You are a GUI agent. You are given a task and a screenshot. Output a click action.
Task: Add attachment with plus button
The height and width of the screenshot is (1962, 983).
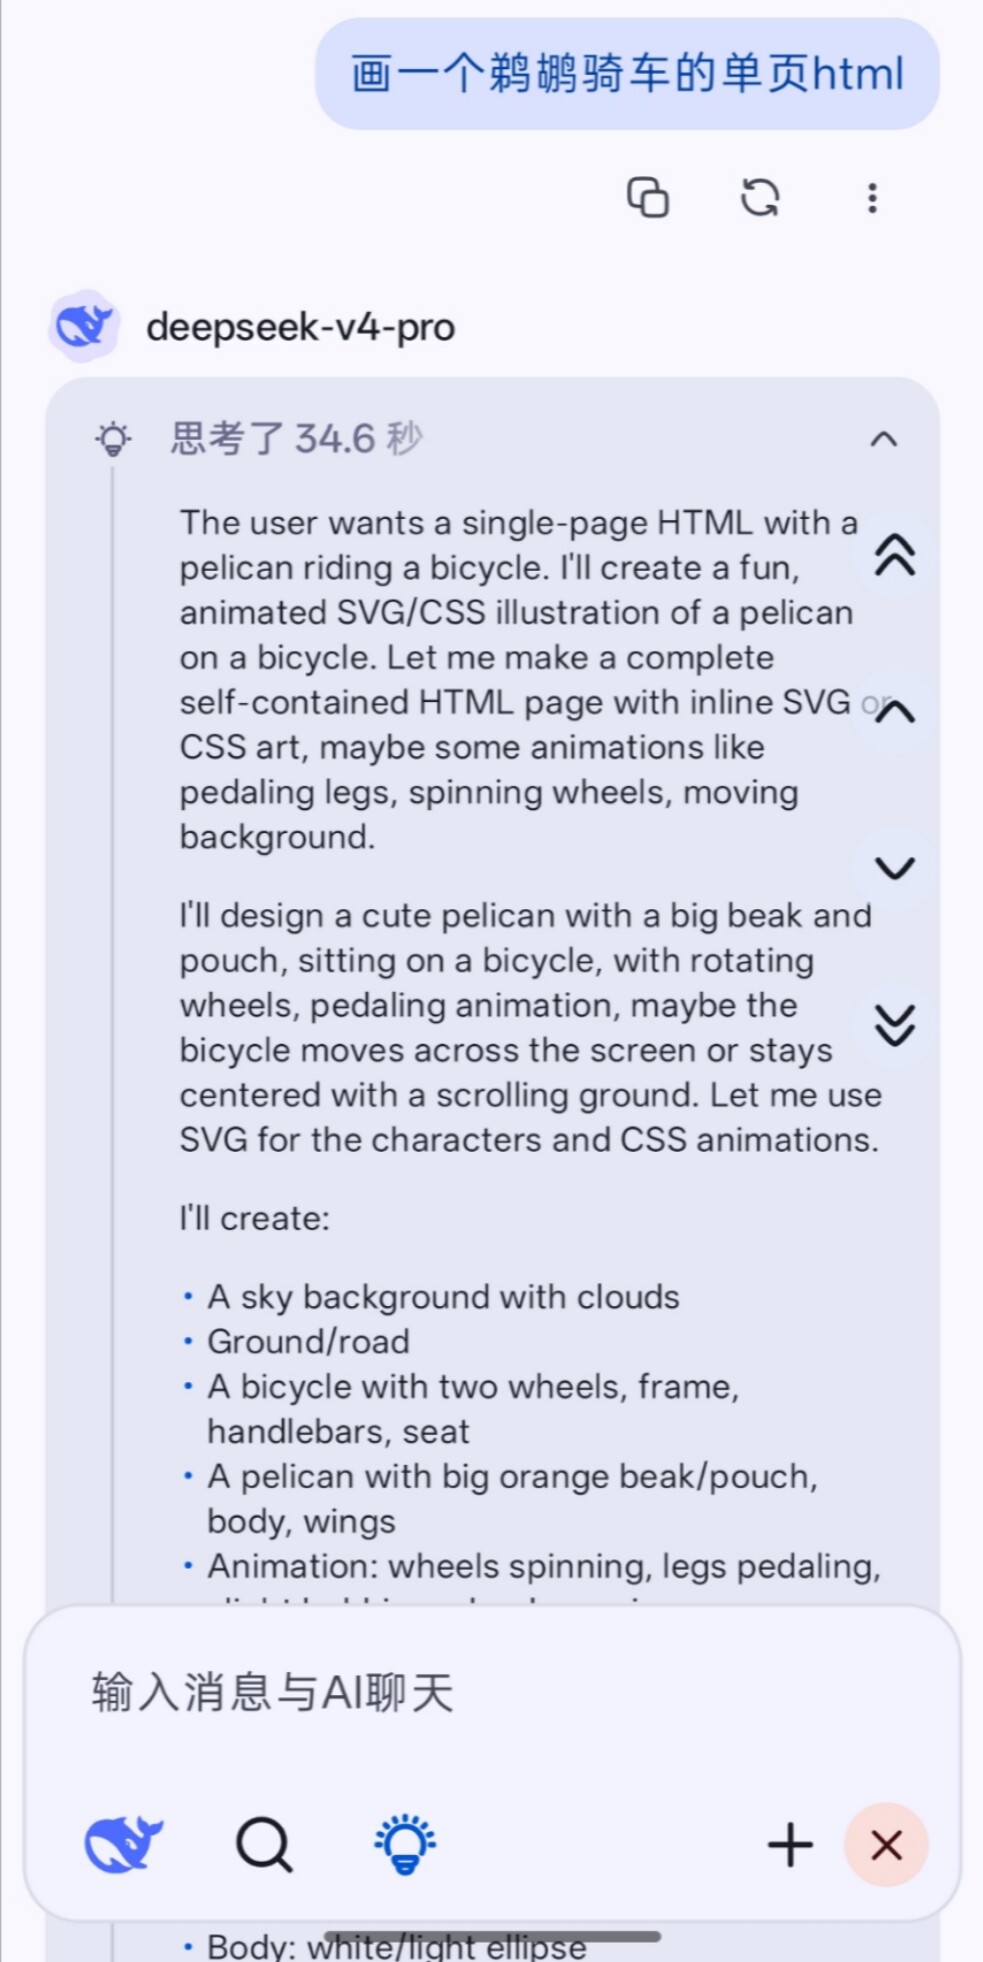(x=790, y=1844)
